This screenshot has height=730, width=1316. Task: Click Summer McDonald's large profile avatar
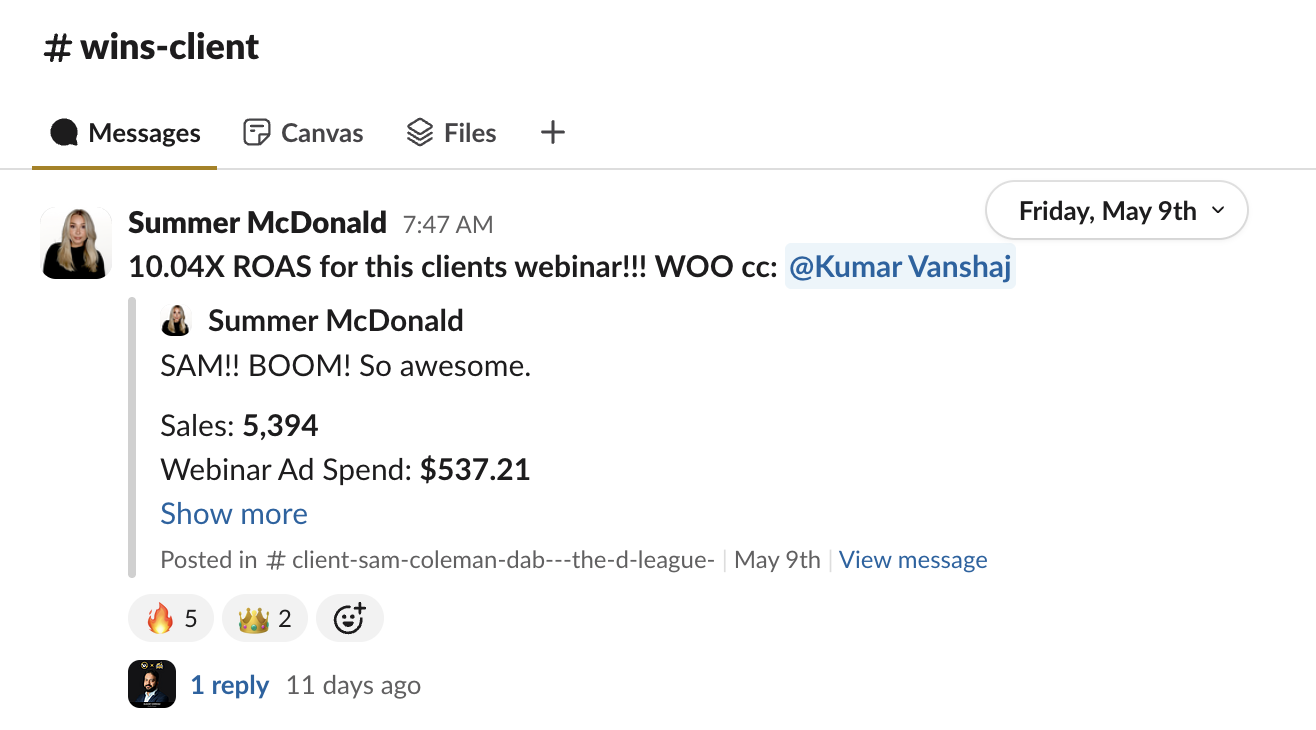[76, 243]
